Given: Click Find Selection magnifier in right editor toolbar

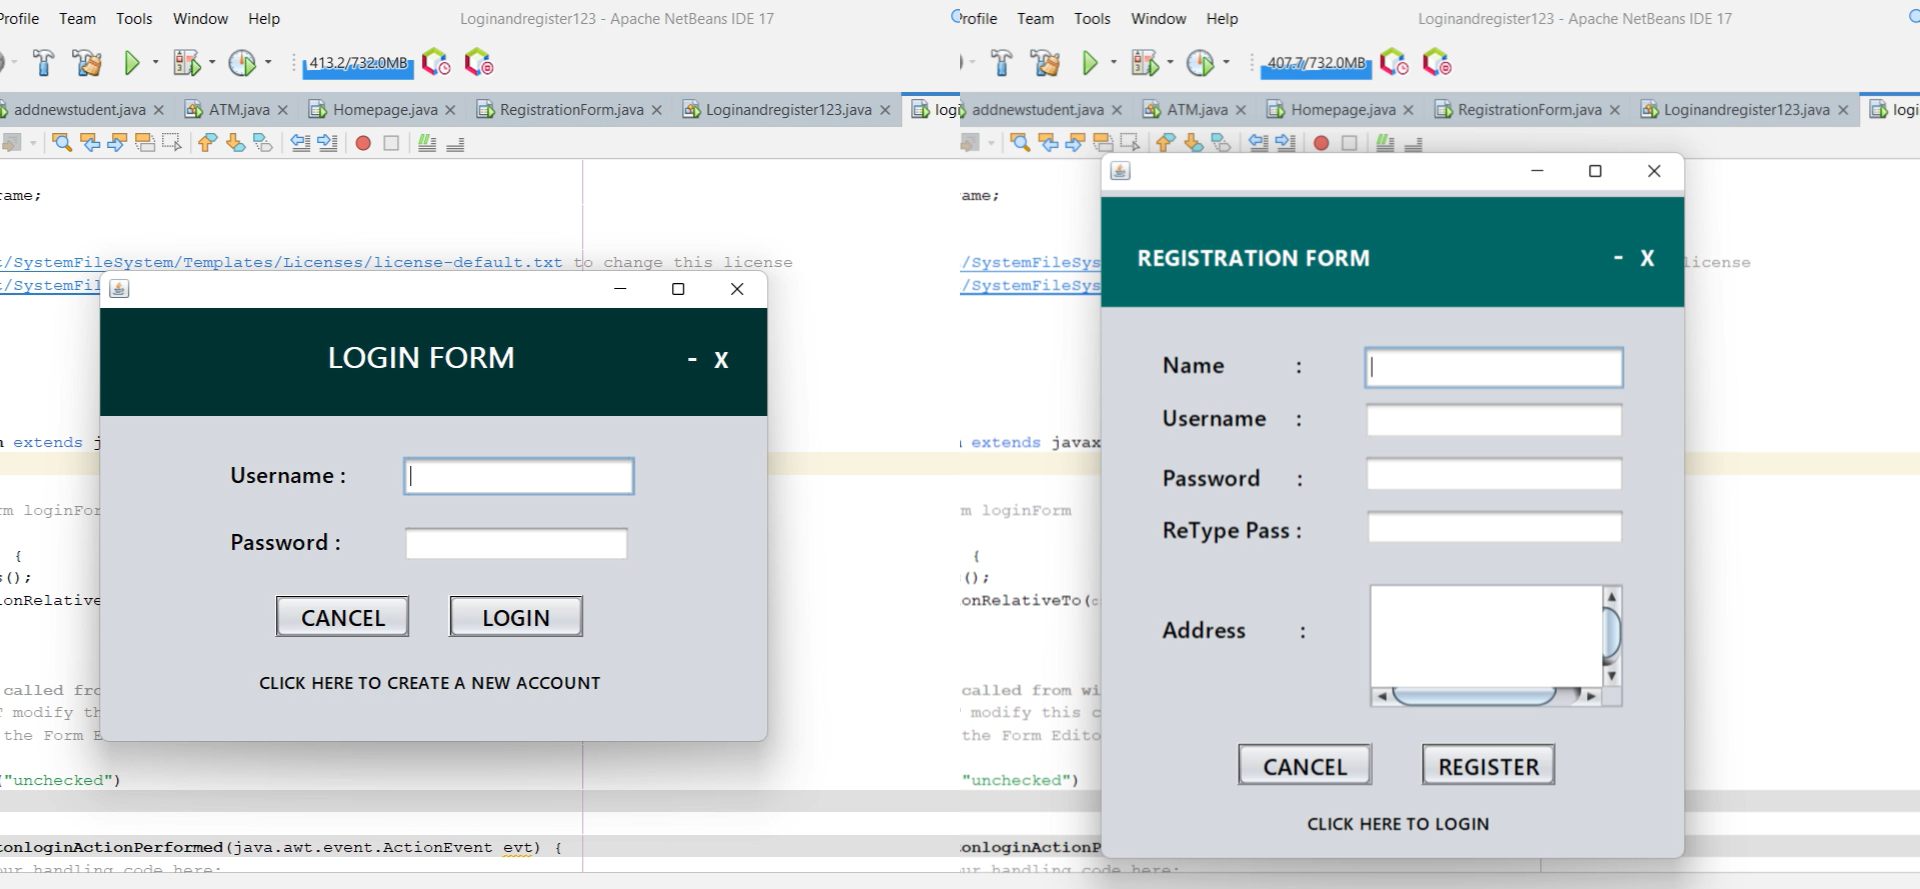Looking at the screenshot, I should pos(1020,143).
